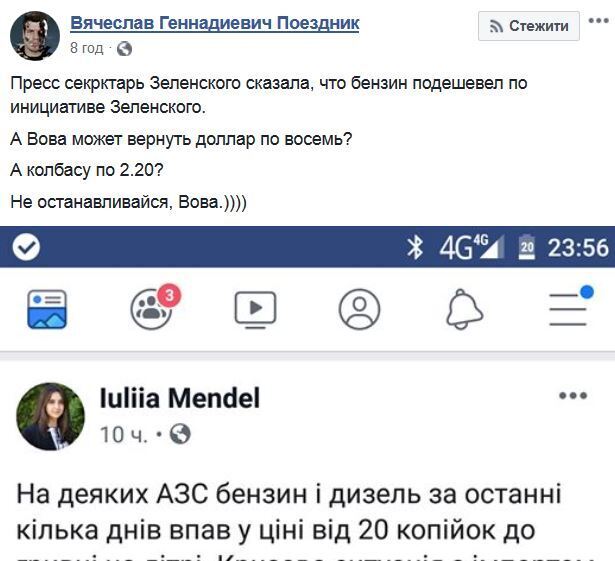The width and height of the screenshot is (615, 561).
Task: Click Вячеслав Поездник's profile avatar
Action: tap(34, 37)
